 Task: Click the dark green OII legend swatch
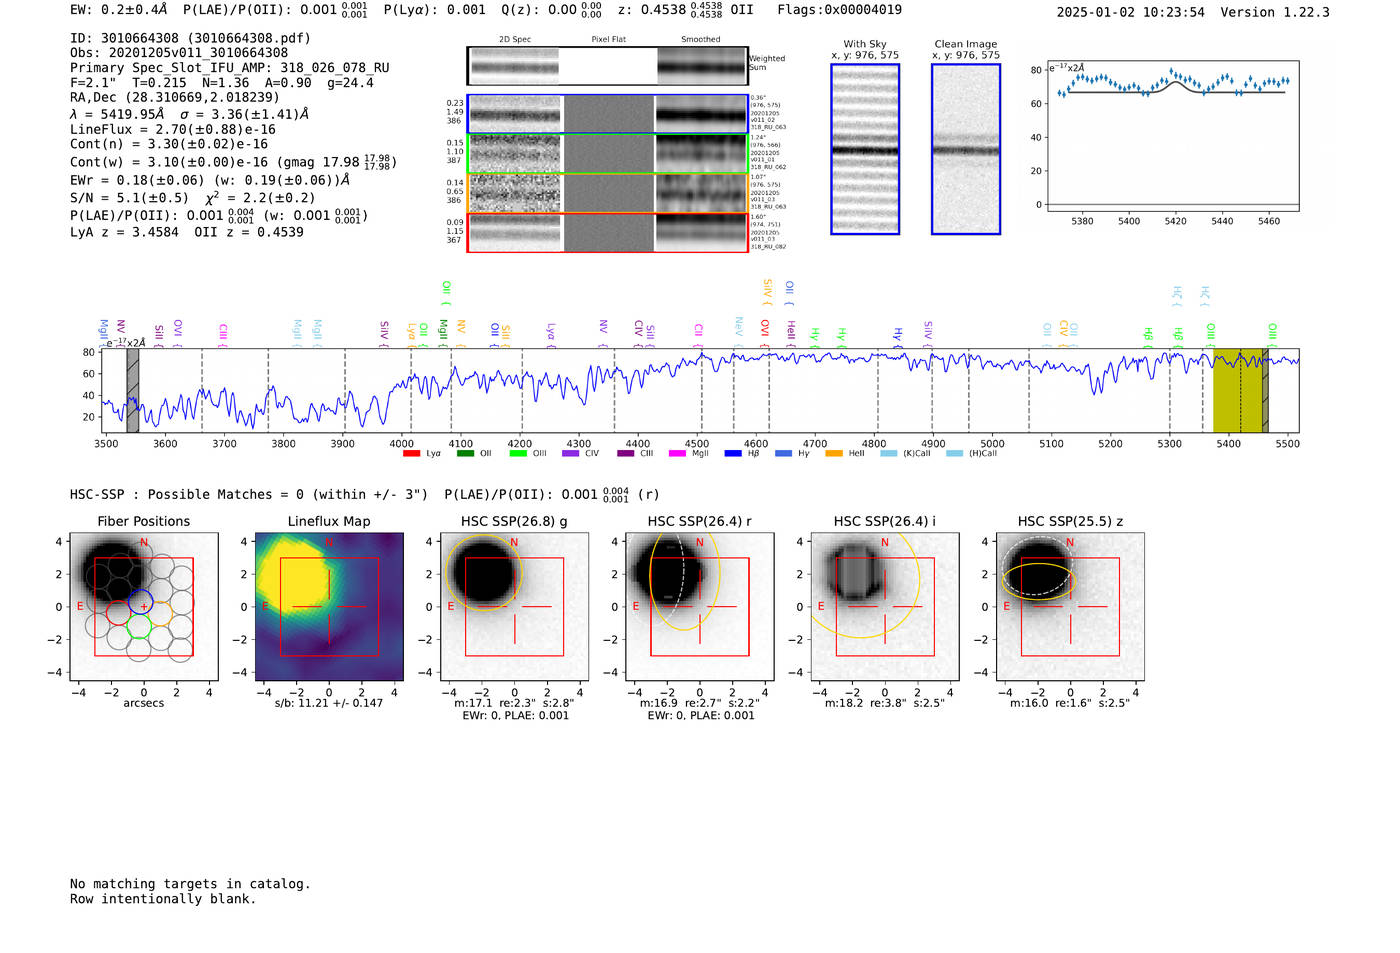click(x=465, y=454)
